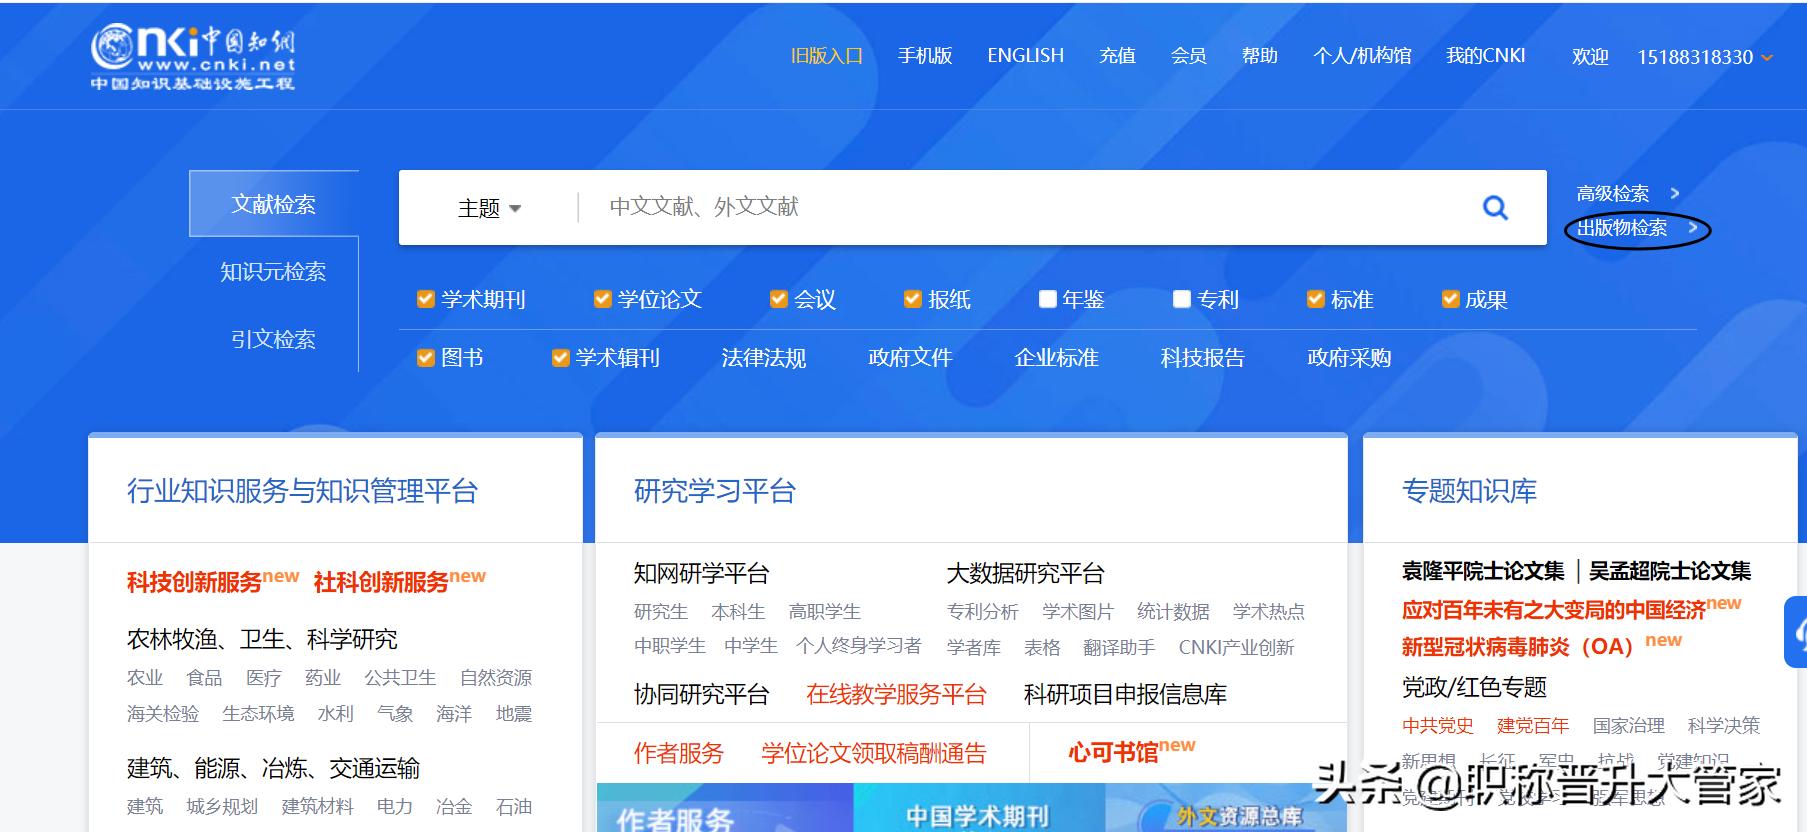Open 政府文件 database link
The image size is (1807, 832).
[910, 358]
